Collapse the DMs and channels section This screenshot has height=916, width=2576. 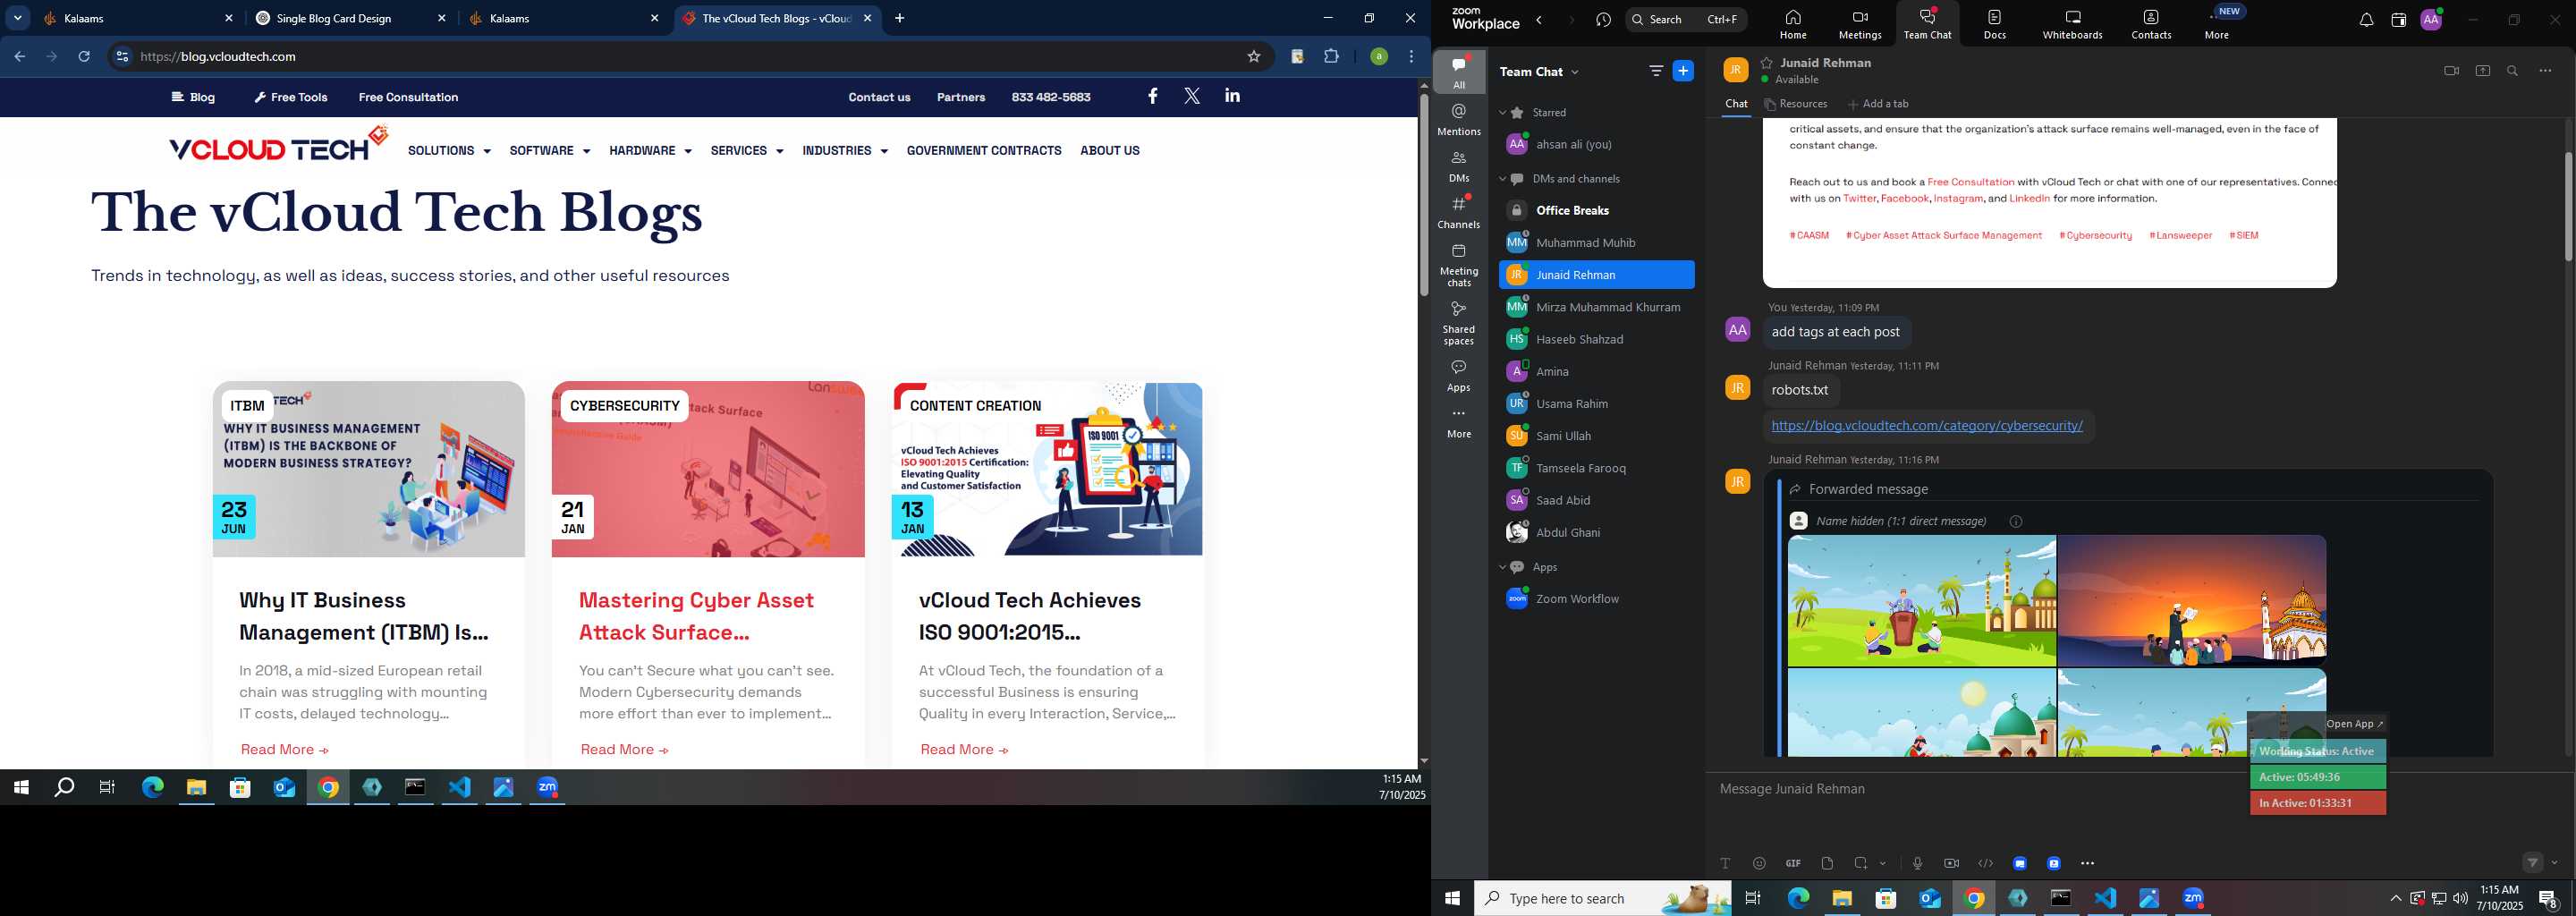click(x=1502, y=179)
